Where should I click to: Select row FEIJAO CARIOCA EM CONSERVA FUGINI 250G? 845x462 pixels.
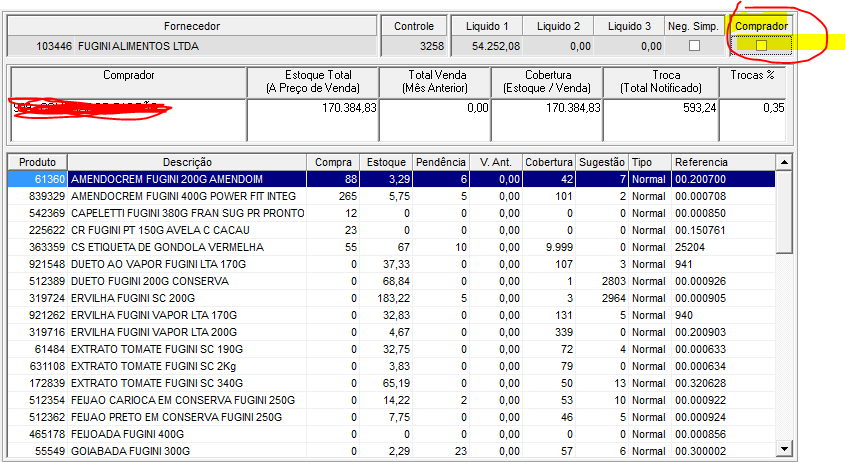click(391, 400)
